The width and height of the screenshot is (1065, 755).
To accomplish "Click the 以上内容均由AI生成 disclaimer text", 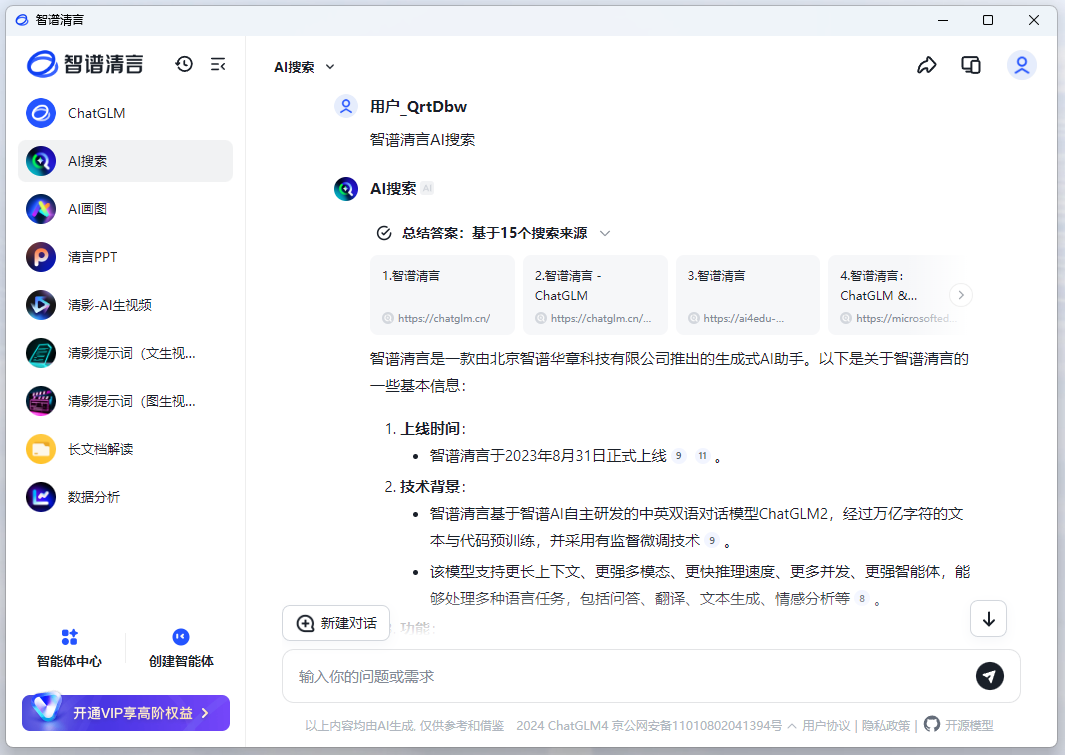I will [x=405, y=726].
